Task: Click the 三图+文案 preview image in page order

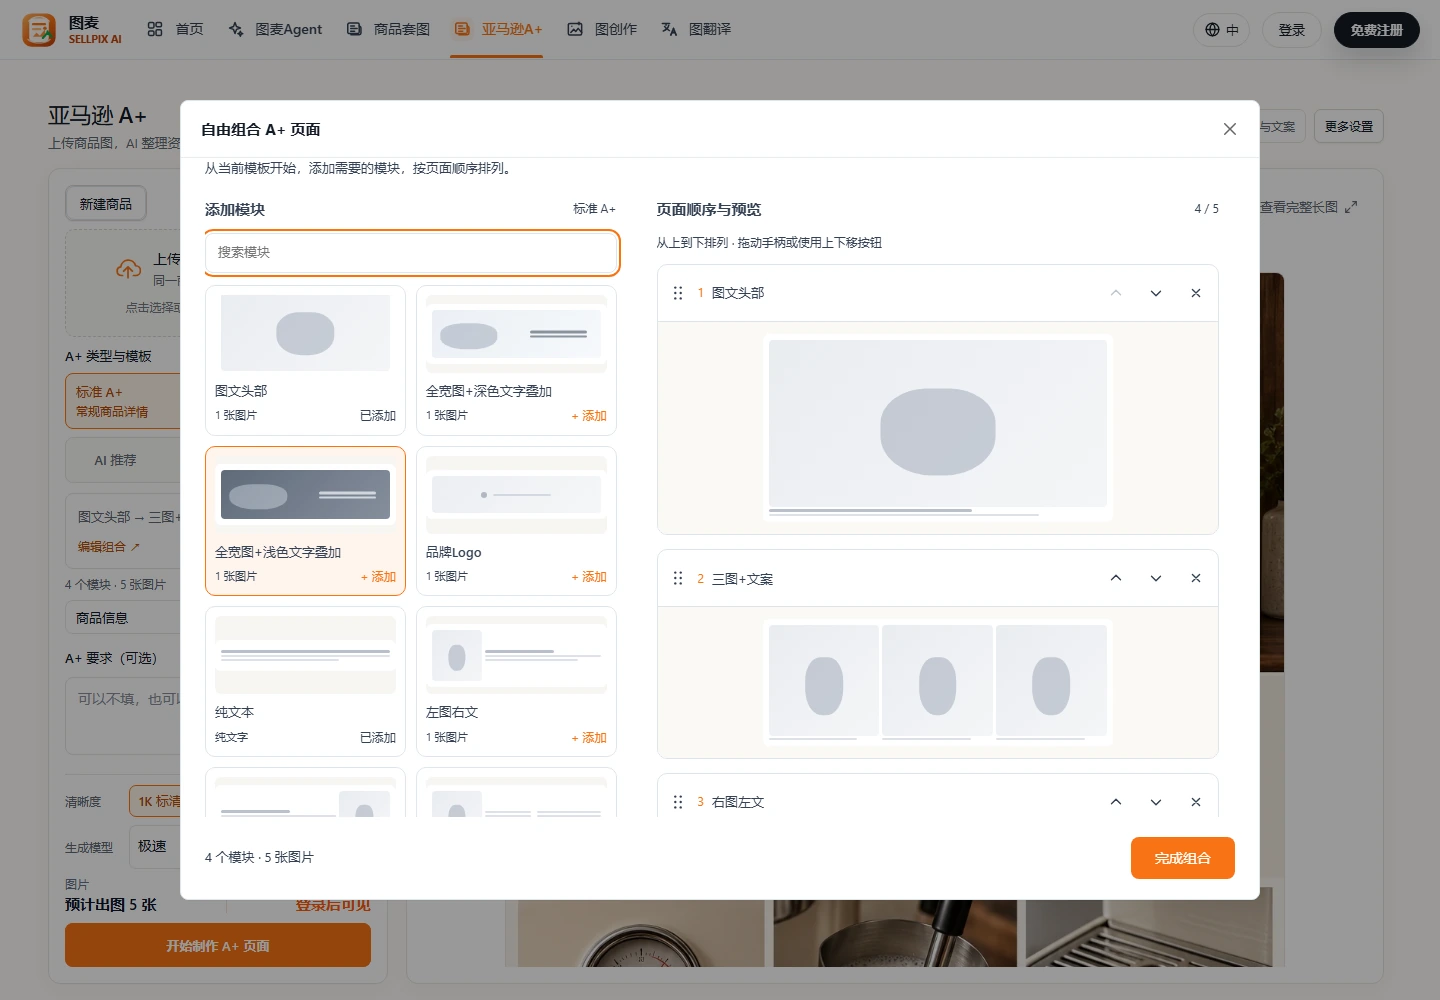Action: 938,683
